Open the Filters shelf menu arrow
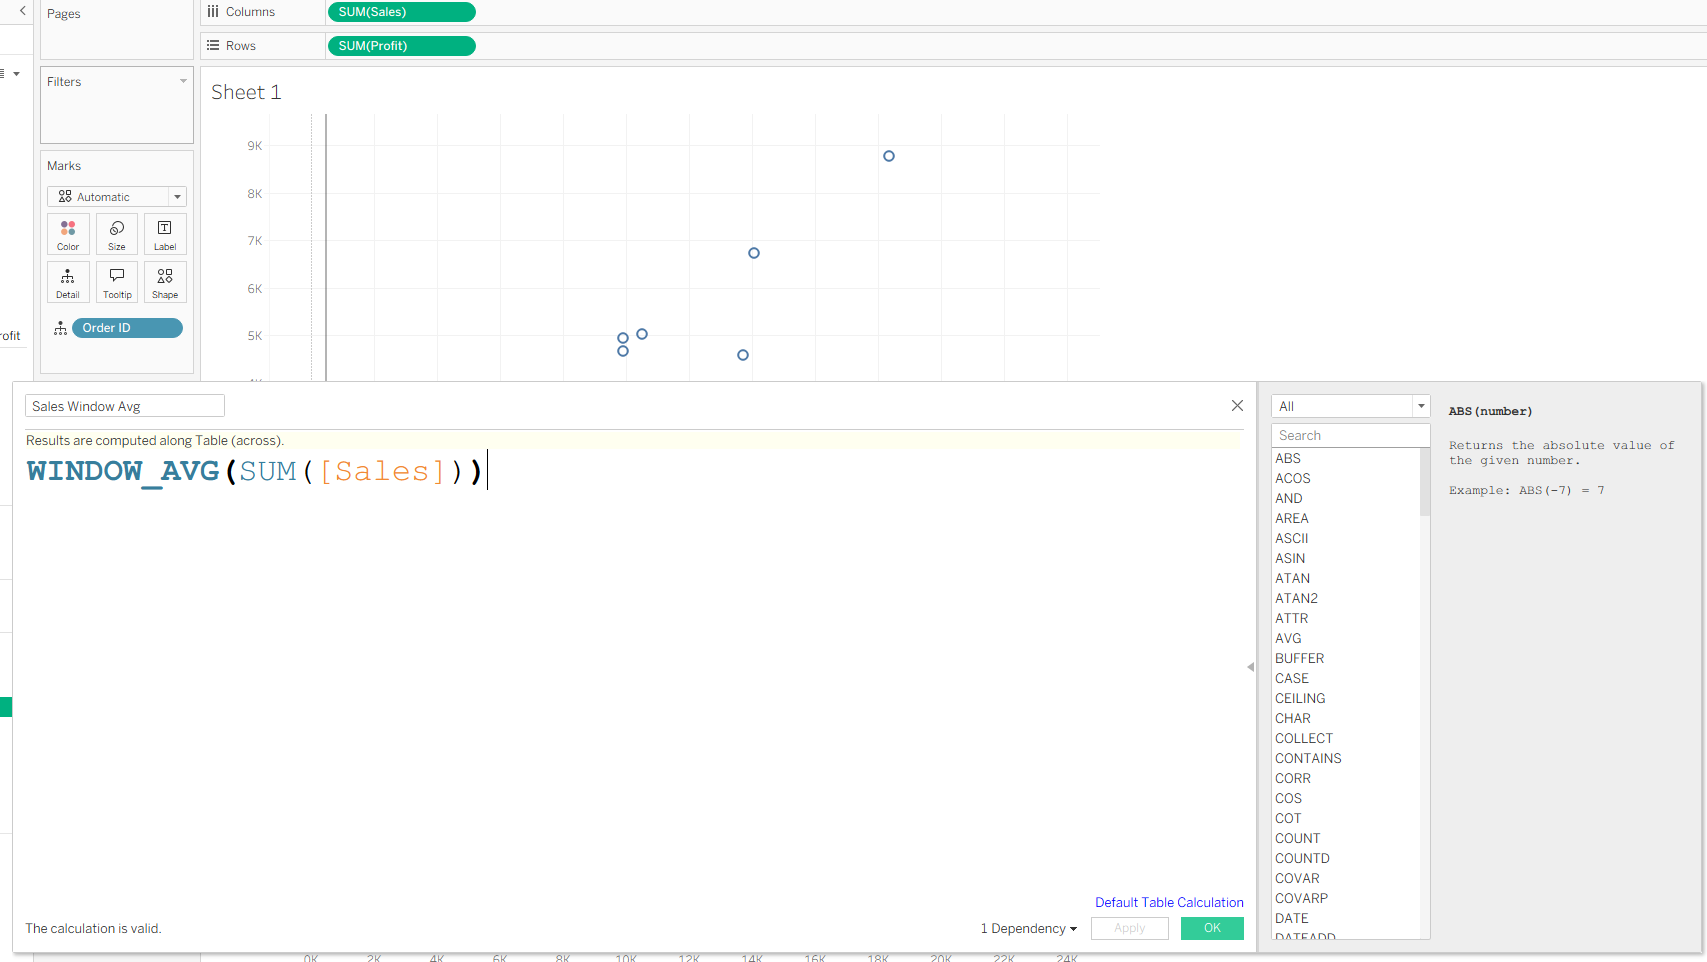Viewport: 1707px width, 962px height. (183, 81)
